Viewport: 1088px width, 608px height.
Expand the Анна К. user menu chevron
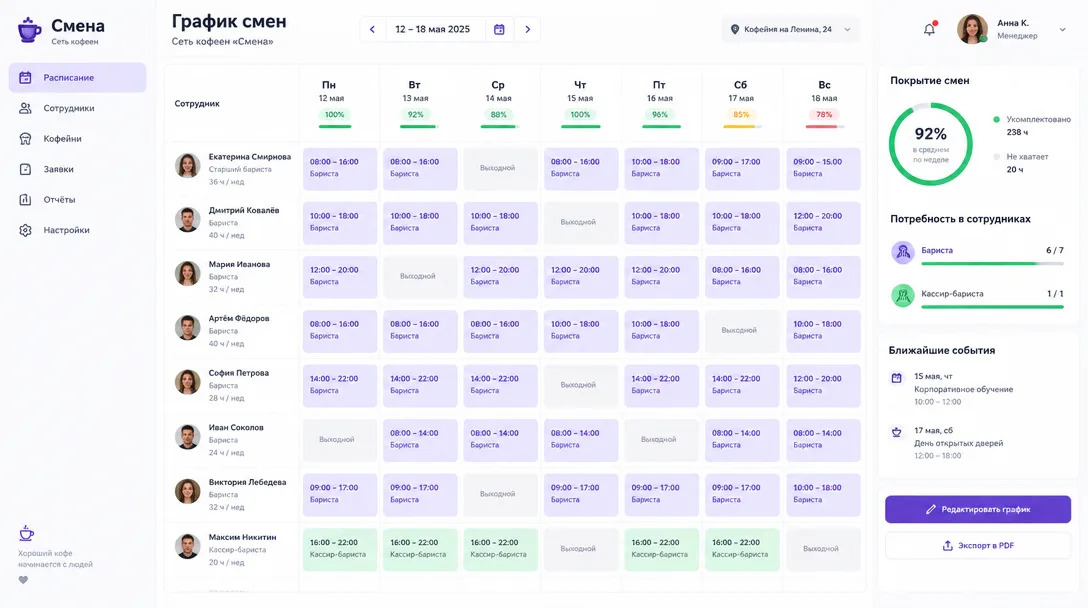(1062, 30)
